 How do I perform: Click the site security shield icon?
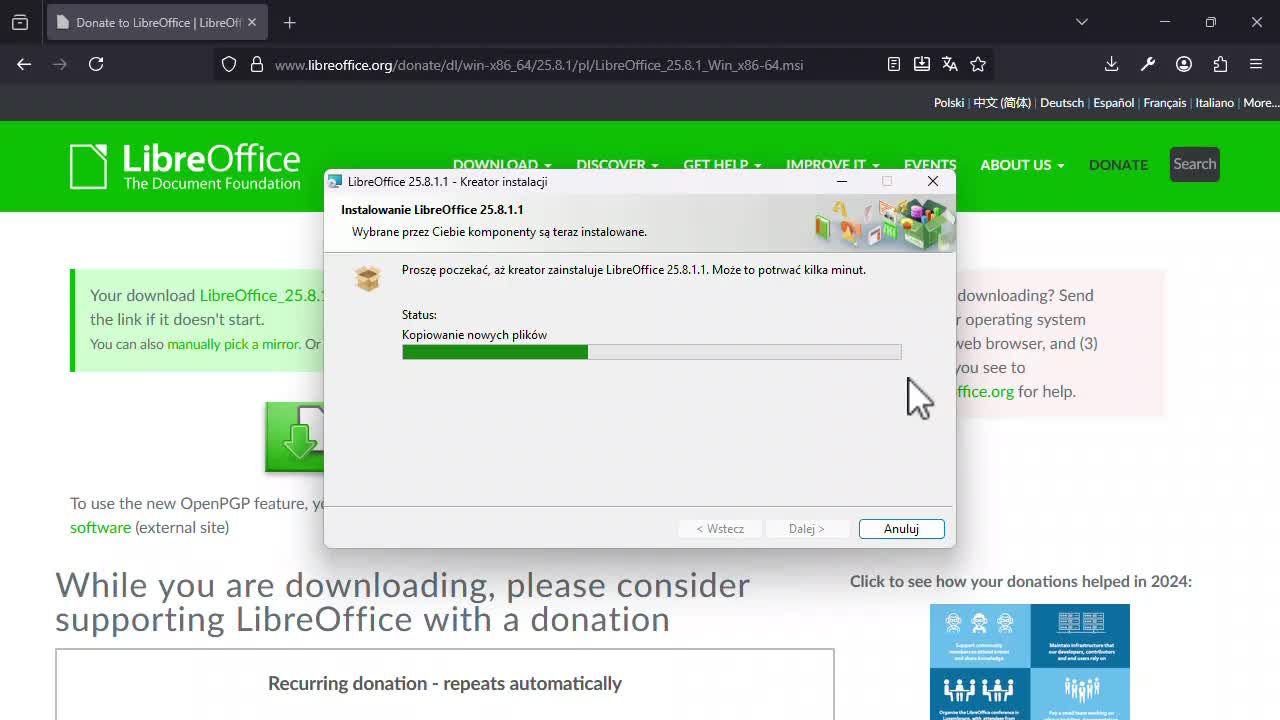click(x=229, y=64)
